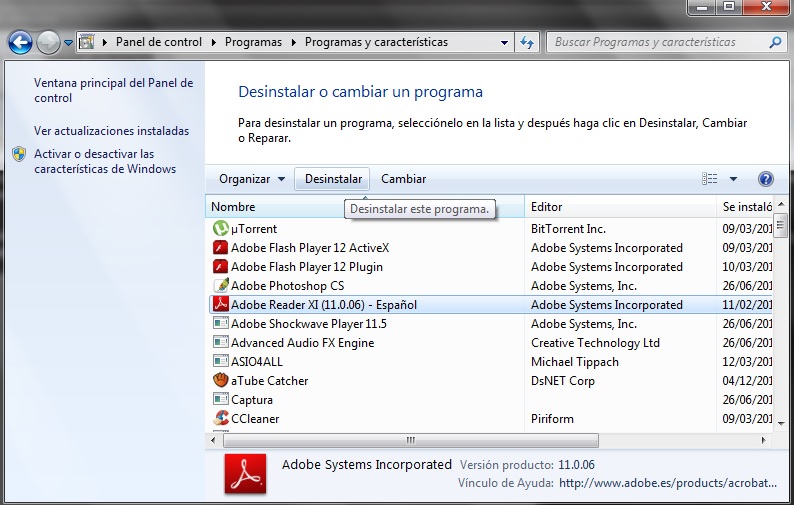
Task: Sort by Nombre column header
Action: click(x=365, y=207)
